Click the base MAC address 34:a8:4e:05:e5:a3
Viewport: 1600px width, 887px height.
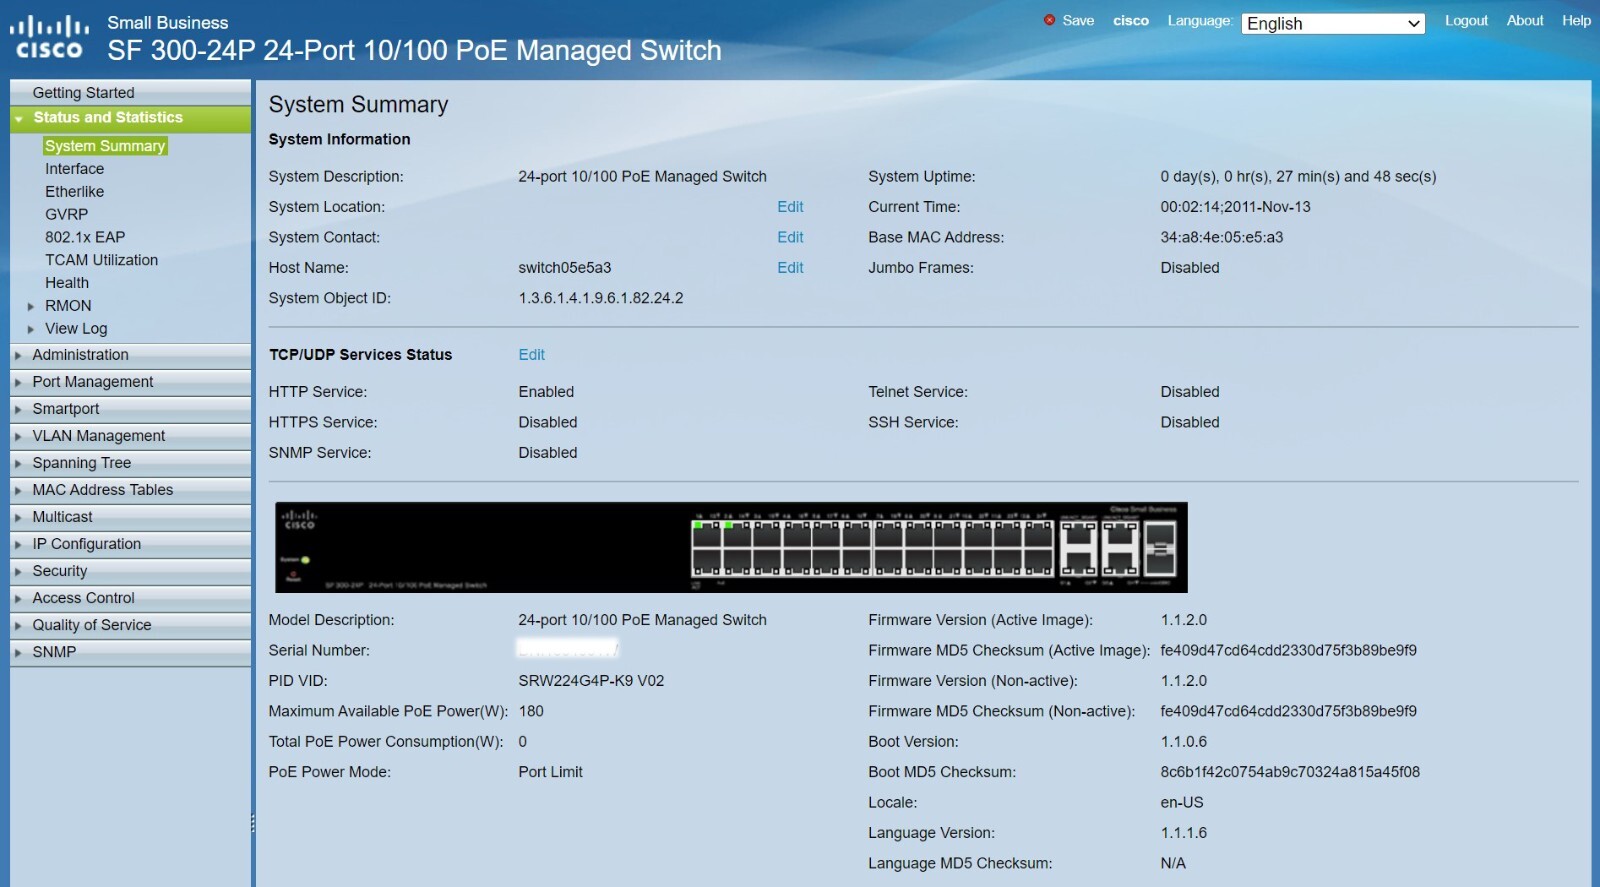(1222, 237)
